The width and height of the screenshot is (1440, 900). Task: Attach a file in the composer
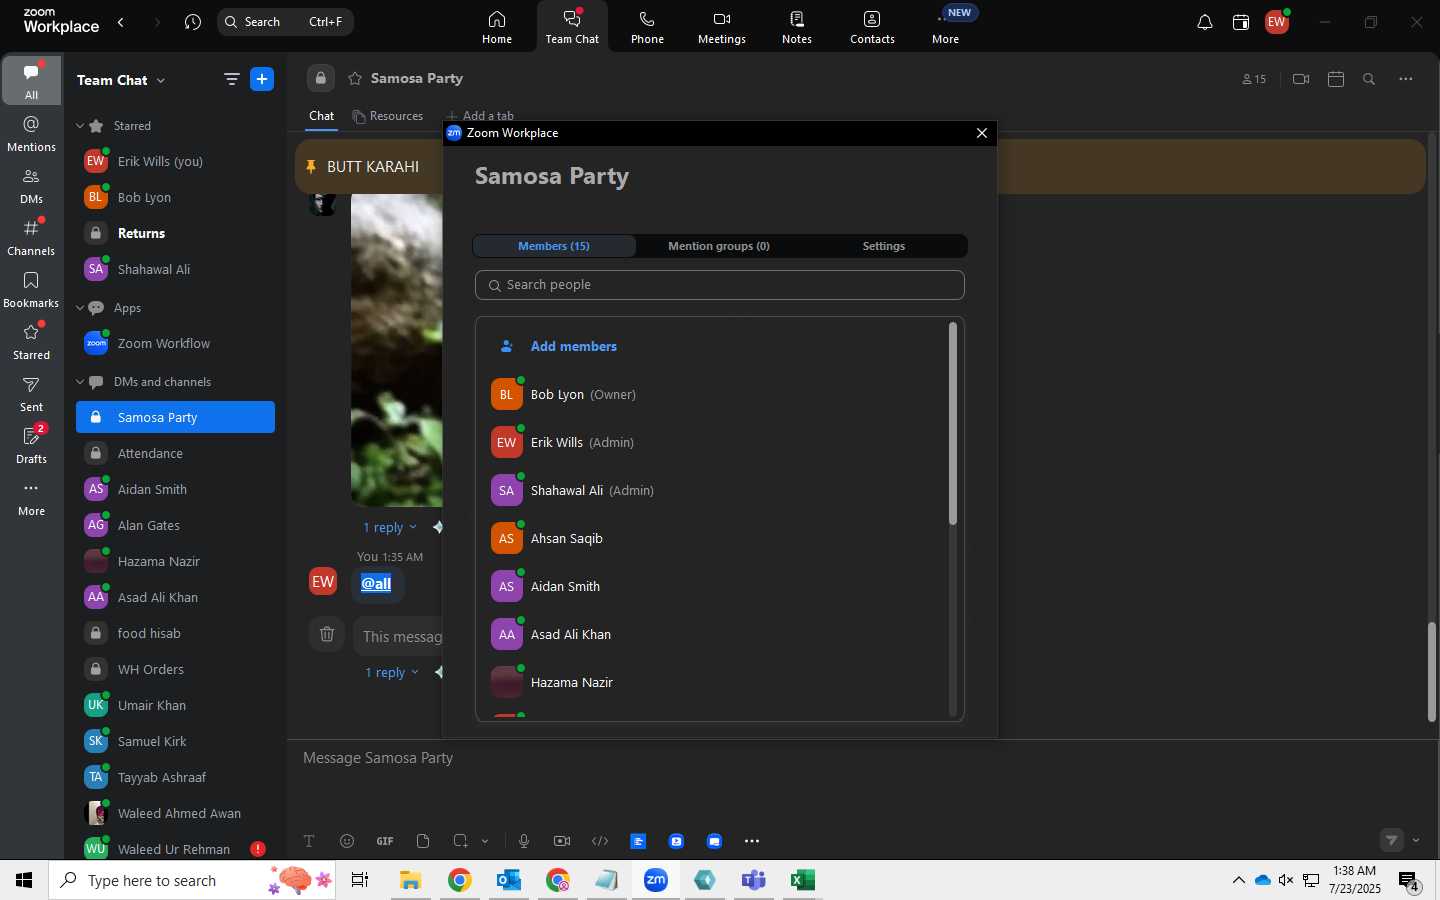coord(423,841)
